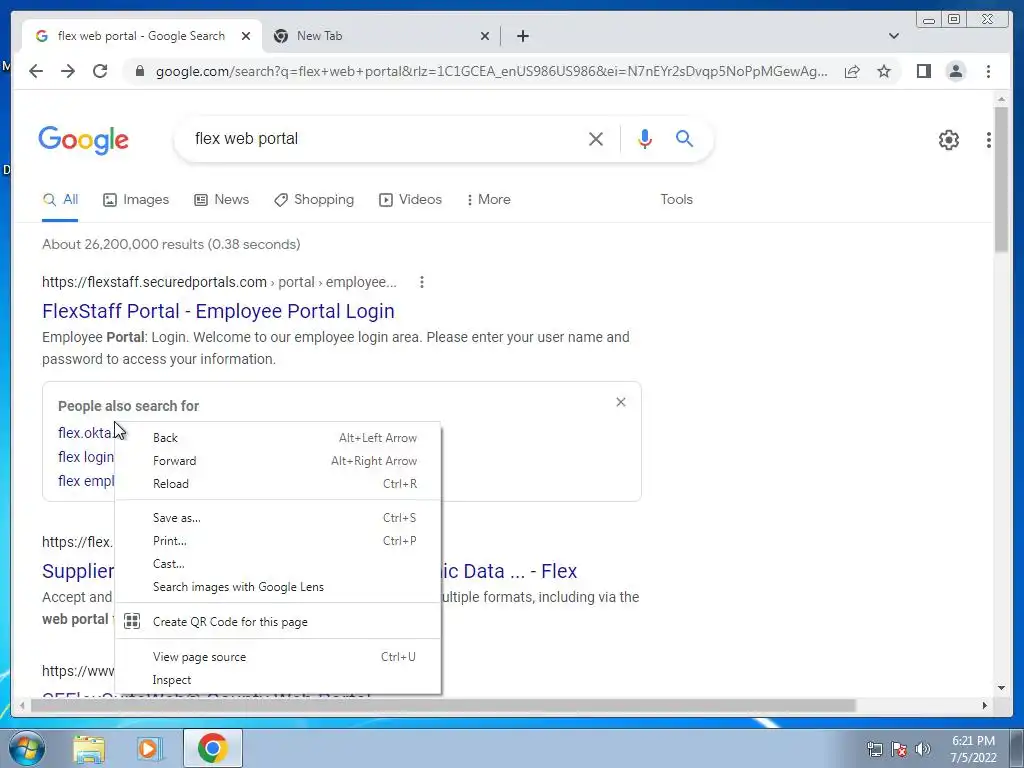
Task: Click the volume speaker tray icon
Action: pyautogui.click(x=923, y=749)
